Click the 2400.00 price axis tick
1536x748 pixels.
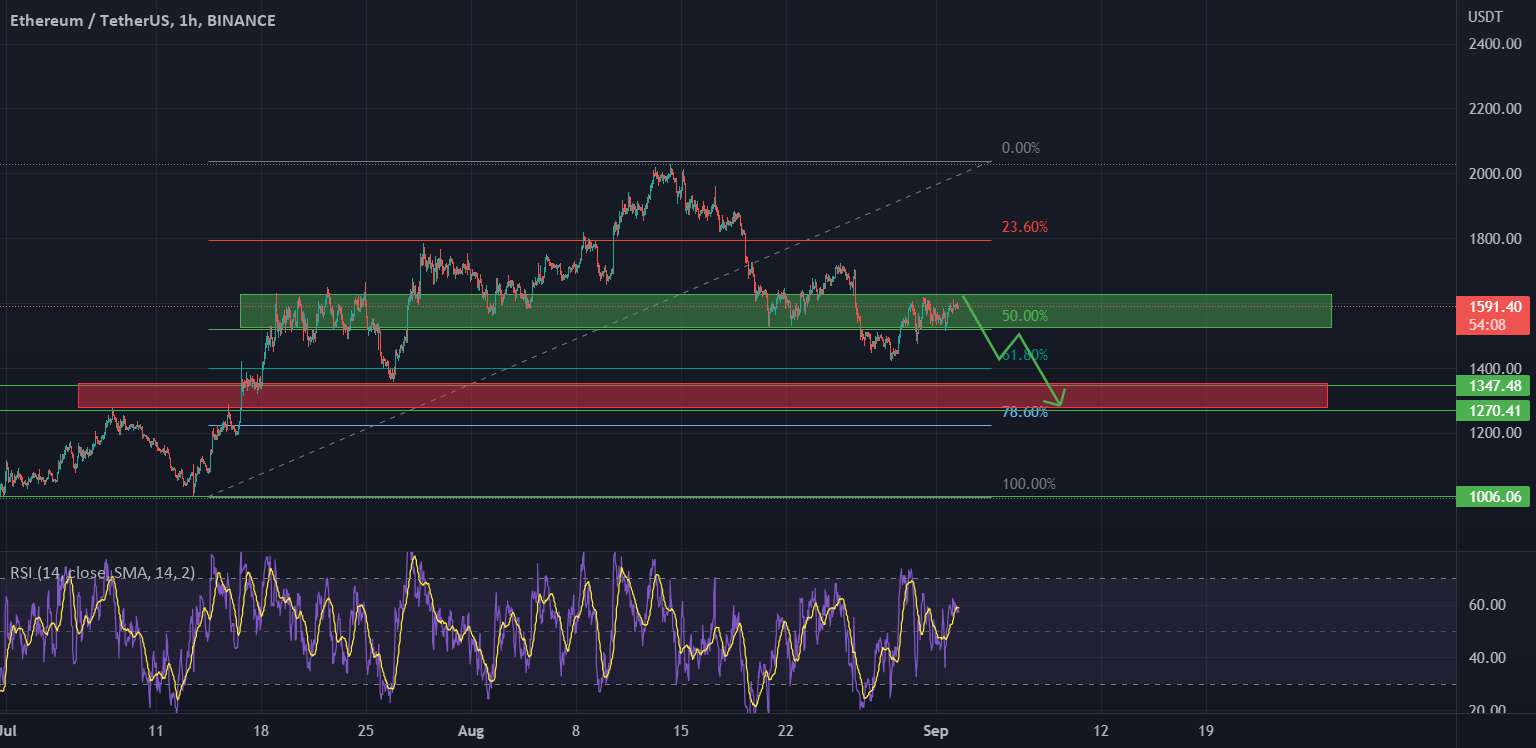point(1494,44)
